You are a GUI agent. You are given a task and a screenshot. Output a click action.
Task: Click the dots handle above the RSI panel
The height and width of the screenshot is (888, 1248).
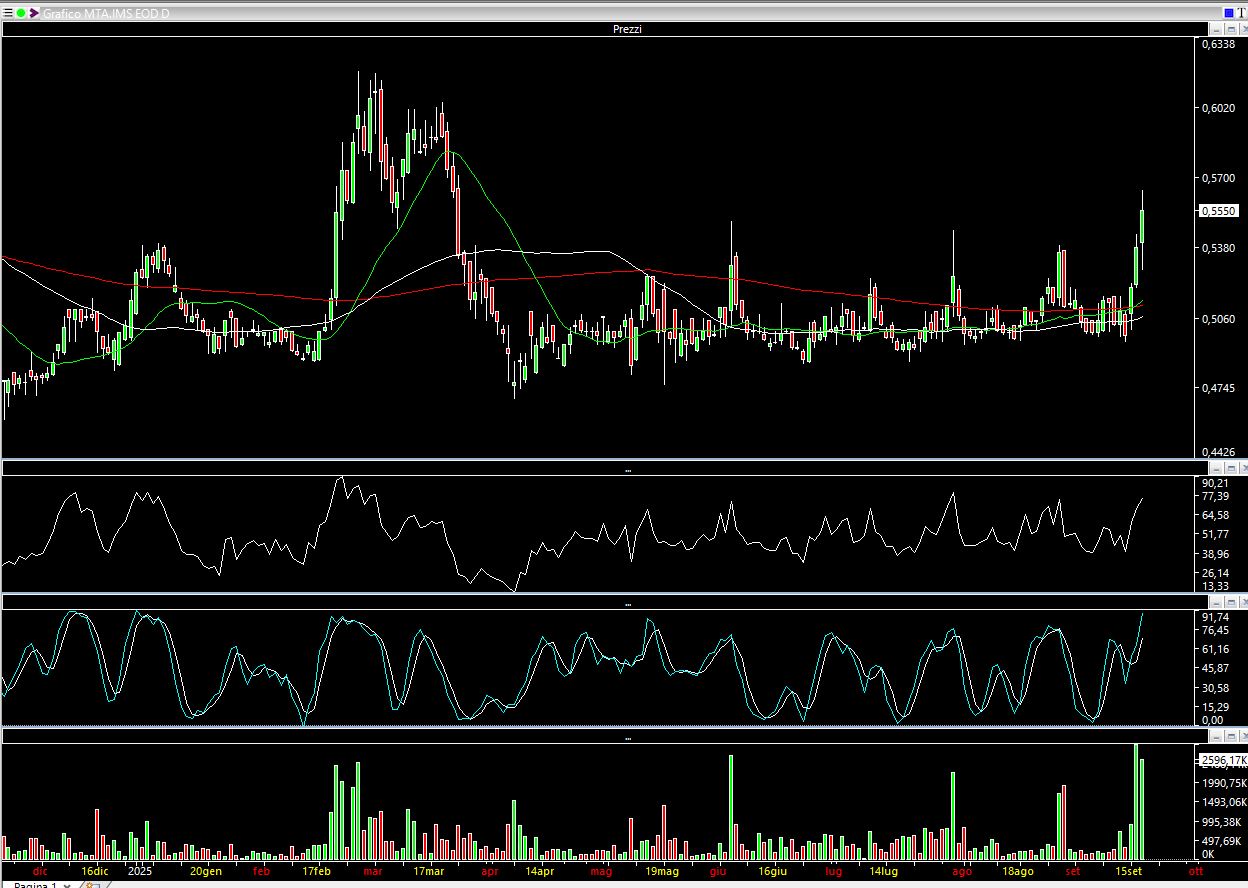(627, 469)
